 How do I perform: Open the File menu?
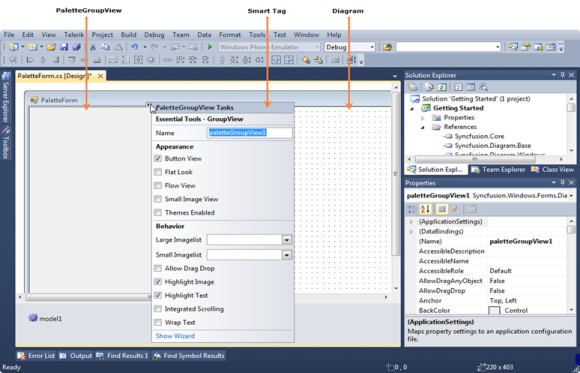click(9, 35)
